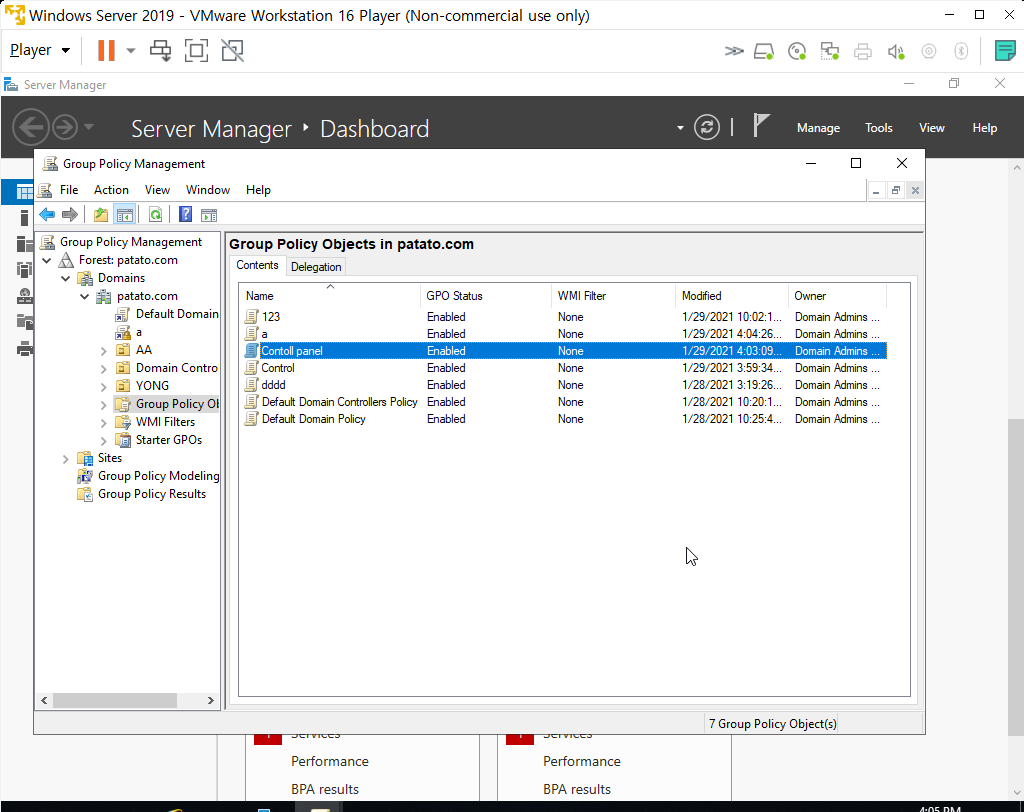1024x812 pixels.
Task: Open the dropdown arrow beside pause button
Action: (x=131, y=50)
